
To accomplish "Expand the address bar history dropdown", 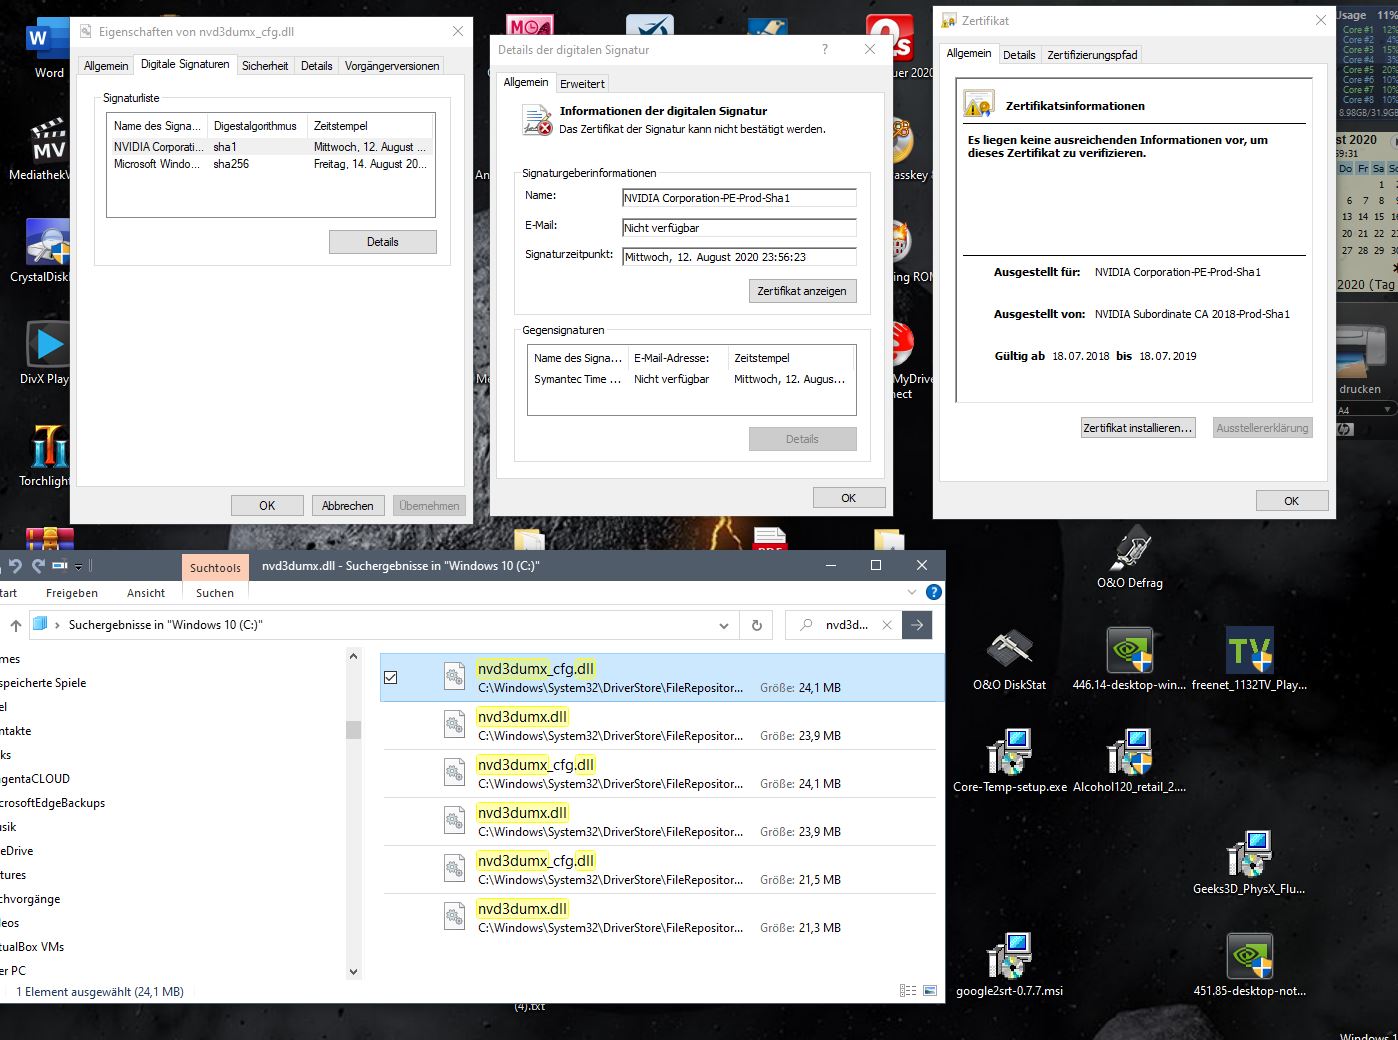I will 724,625.
